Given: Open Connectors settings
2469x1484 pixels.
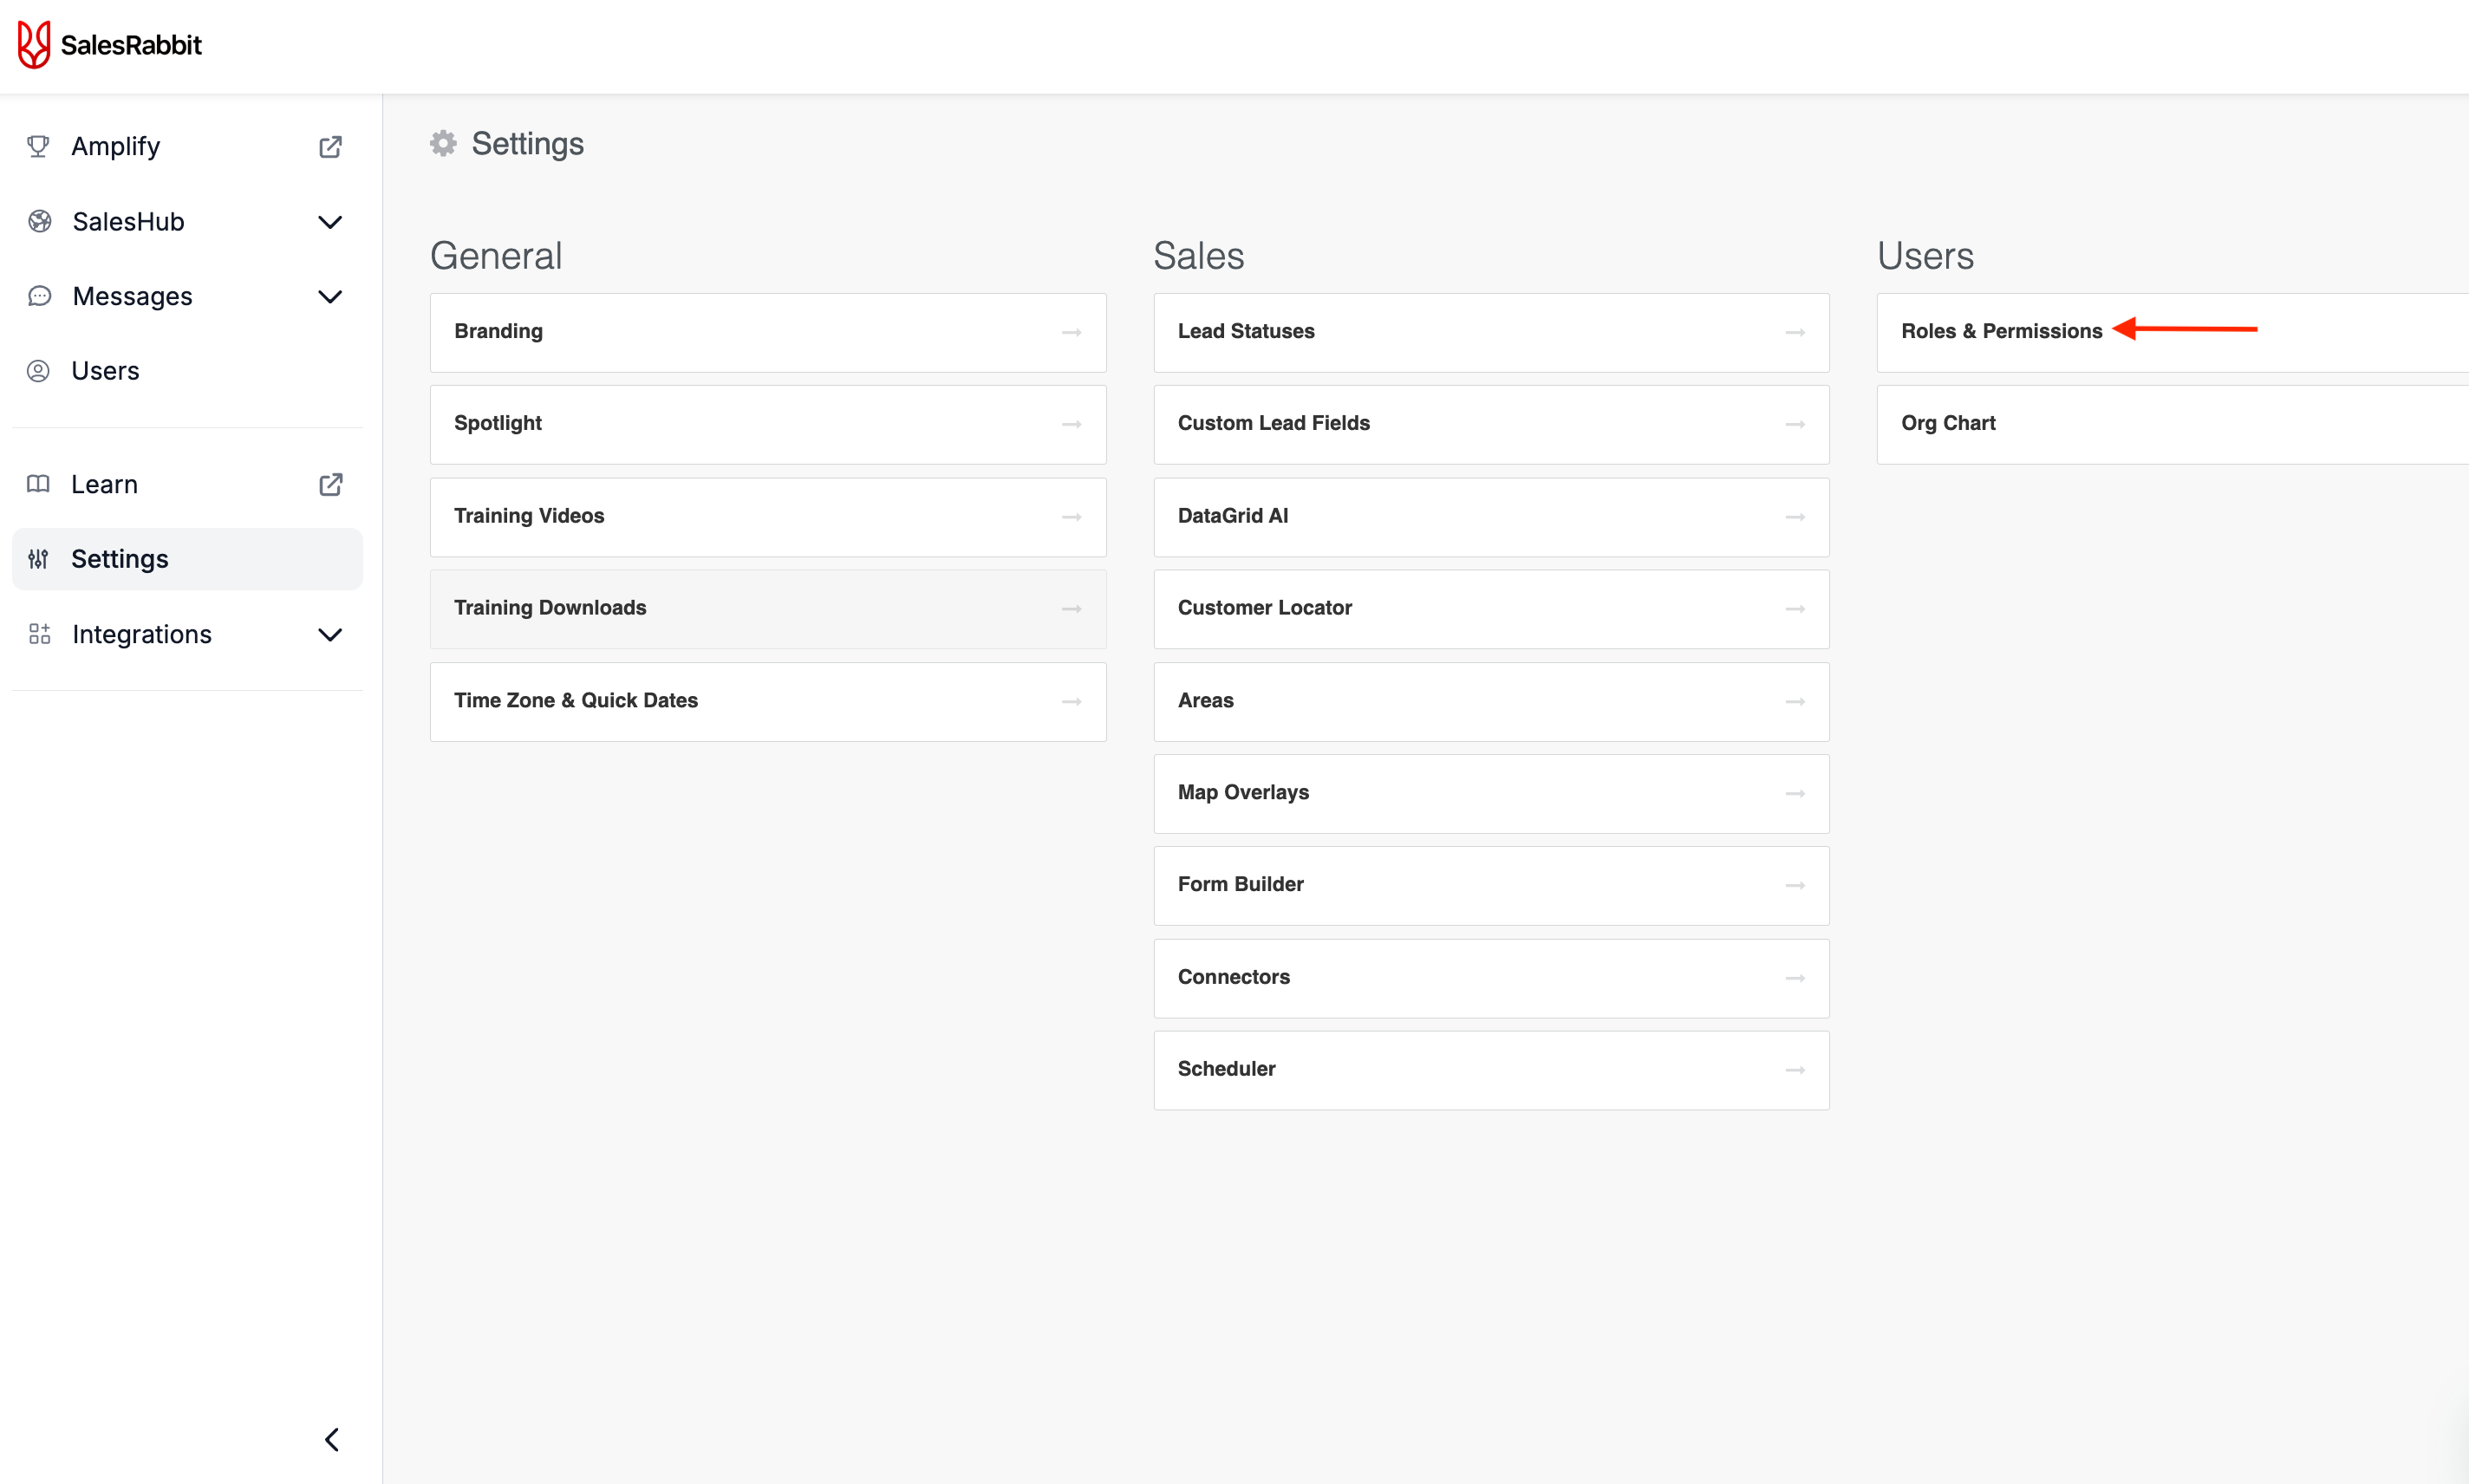Looking at the screenshot, I should (x=1491, y=978).
